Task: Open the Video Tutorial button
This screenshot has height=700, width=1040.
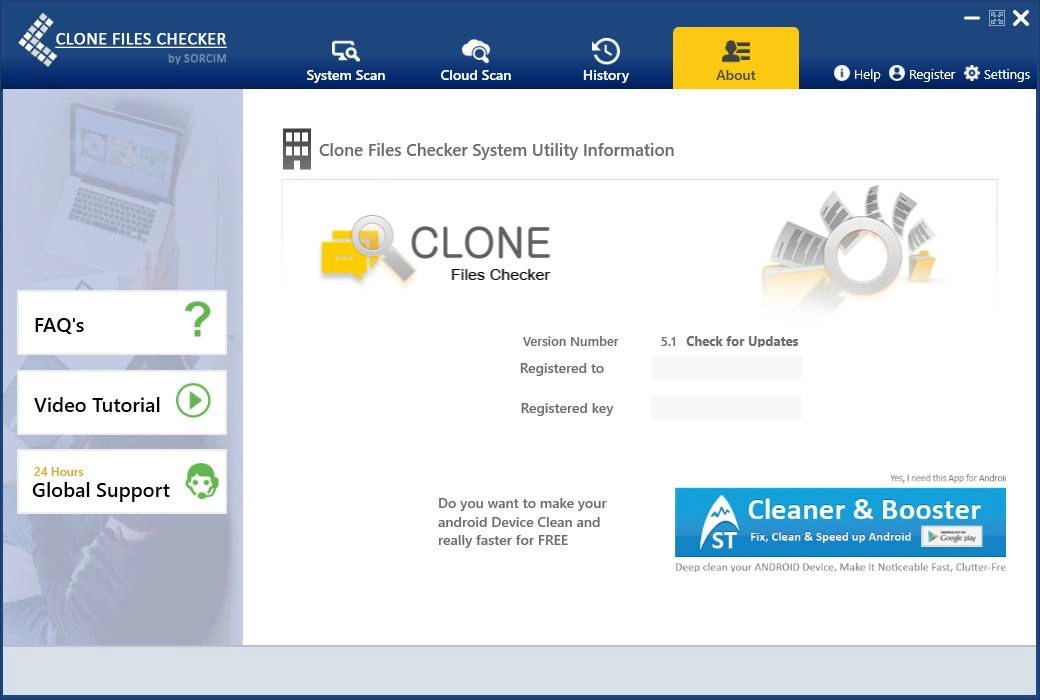Action: (122, 403)
